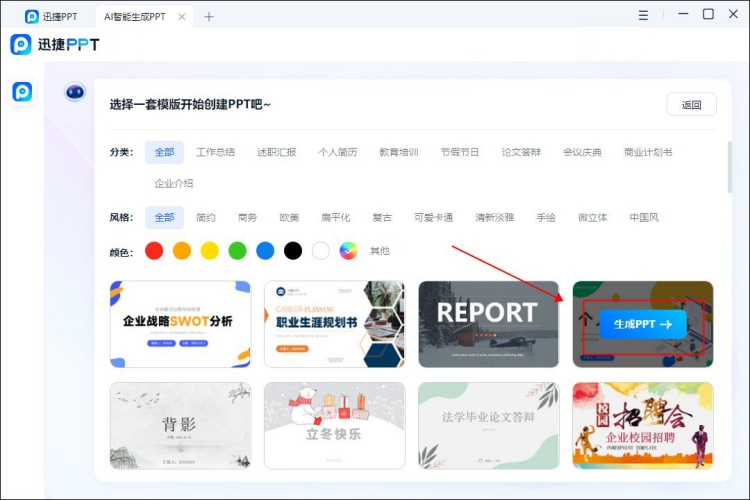Select category 全部 under 分类
The width and height of the screenshot is (750, 500).
pyautogui.click(x=164, y=152)
